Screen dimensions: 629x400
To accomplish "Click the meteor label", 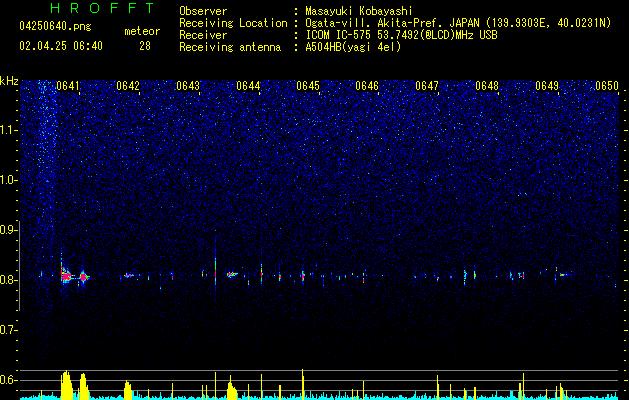I will [x=142, y=31].
